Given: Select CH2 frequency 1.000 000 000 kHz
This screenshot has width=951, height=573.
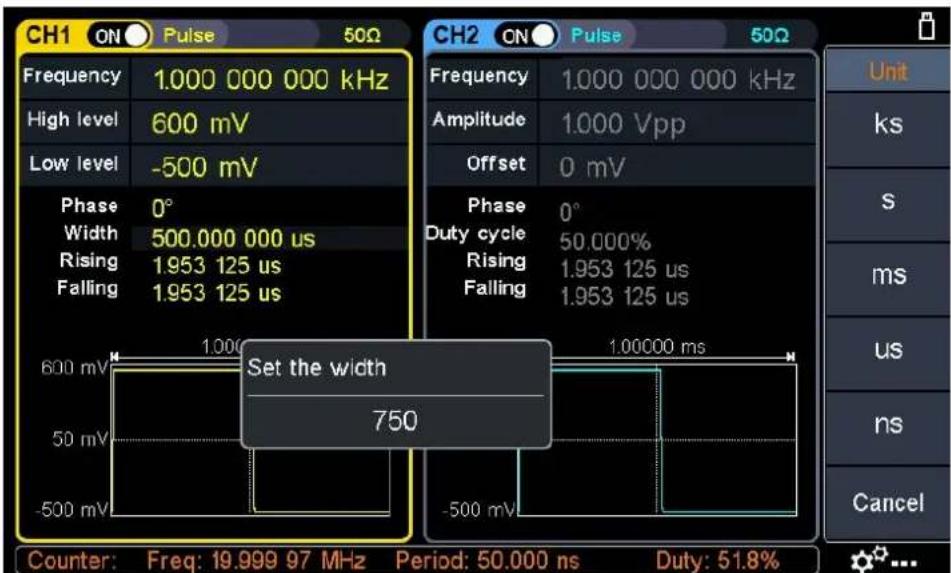Looking at the screenshot, I should pyautogui.click(x=678, y=79).
